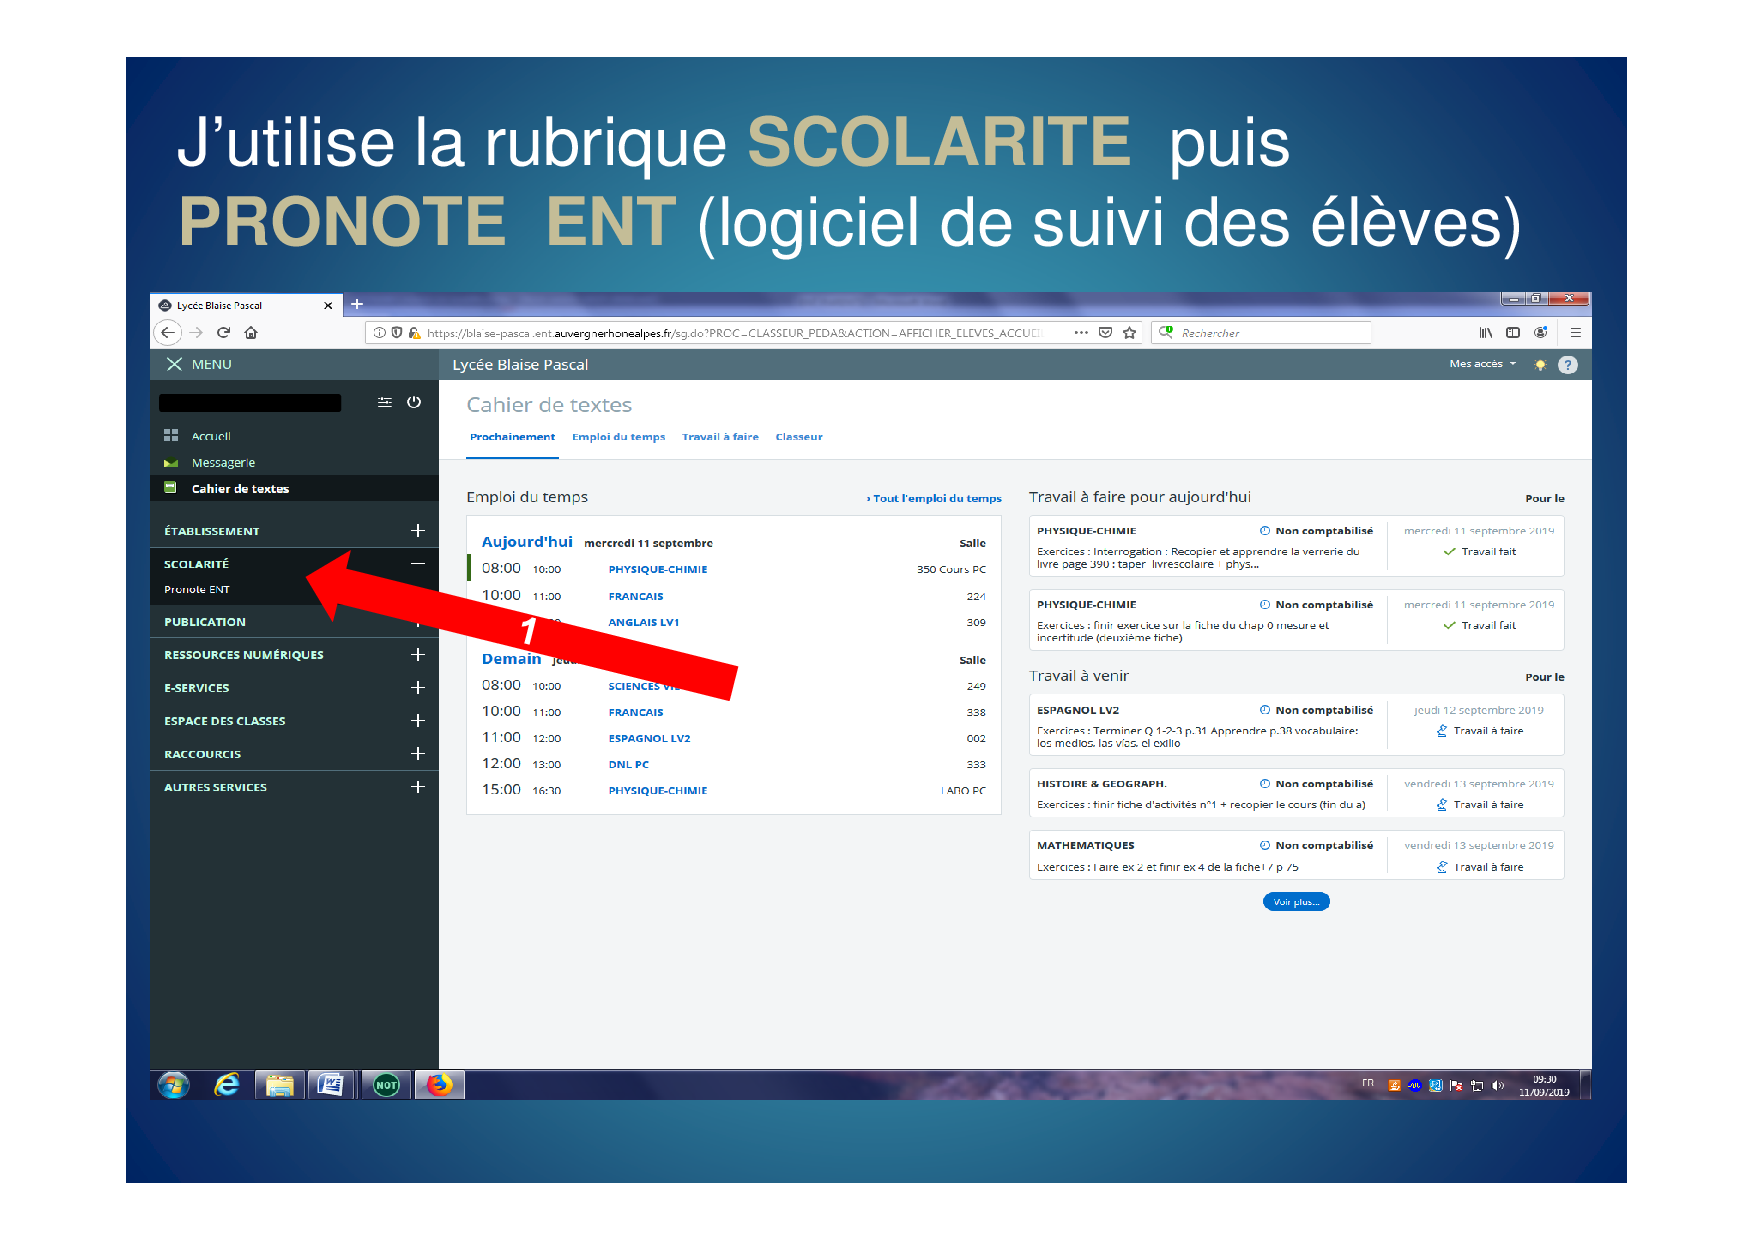Click the lightbulb icon in header

click(1540, 365)
